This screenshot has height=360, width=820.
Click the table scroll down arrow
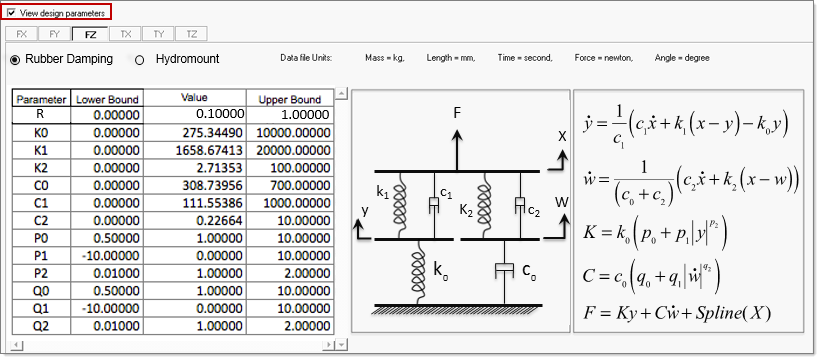[x=341, y=345]
